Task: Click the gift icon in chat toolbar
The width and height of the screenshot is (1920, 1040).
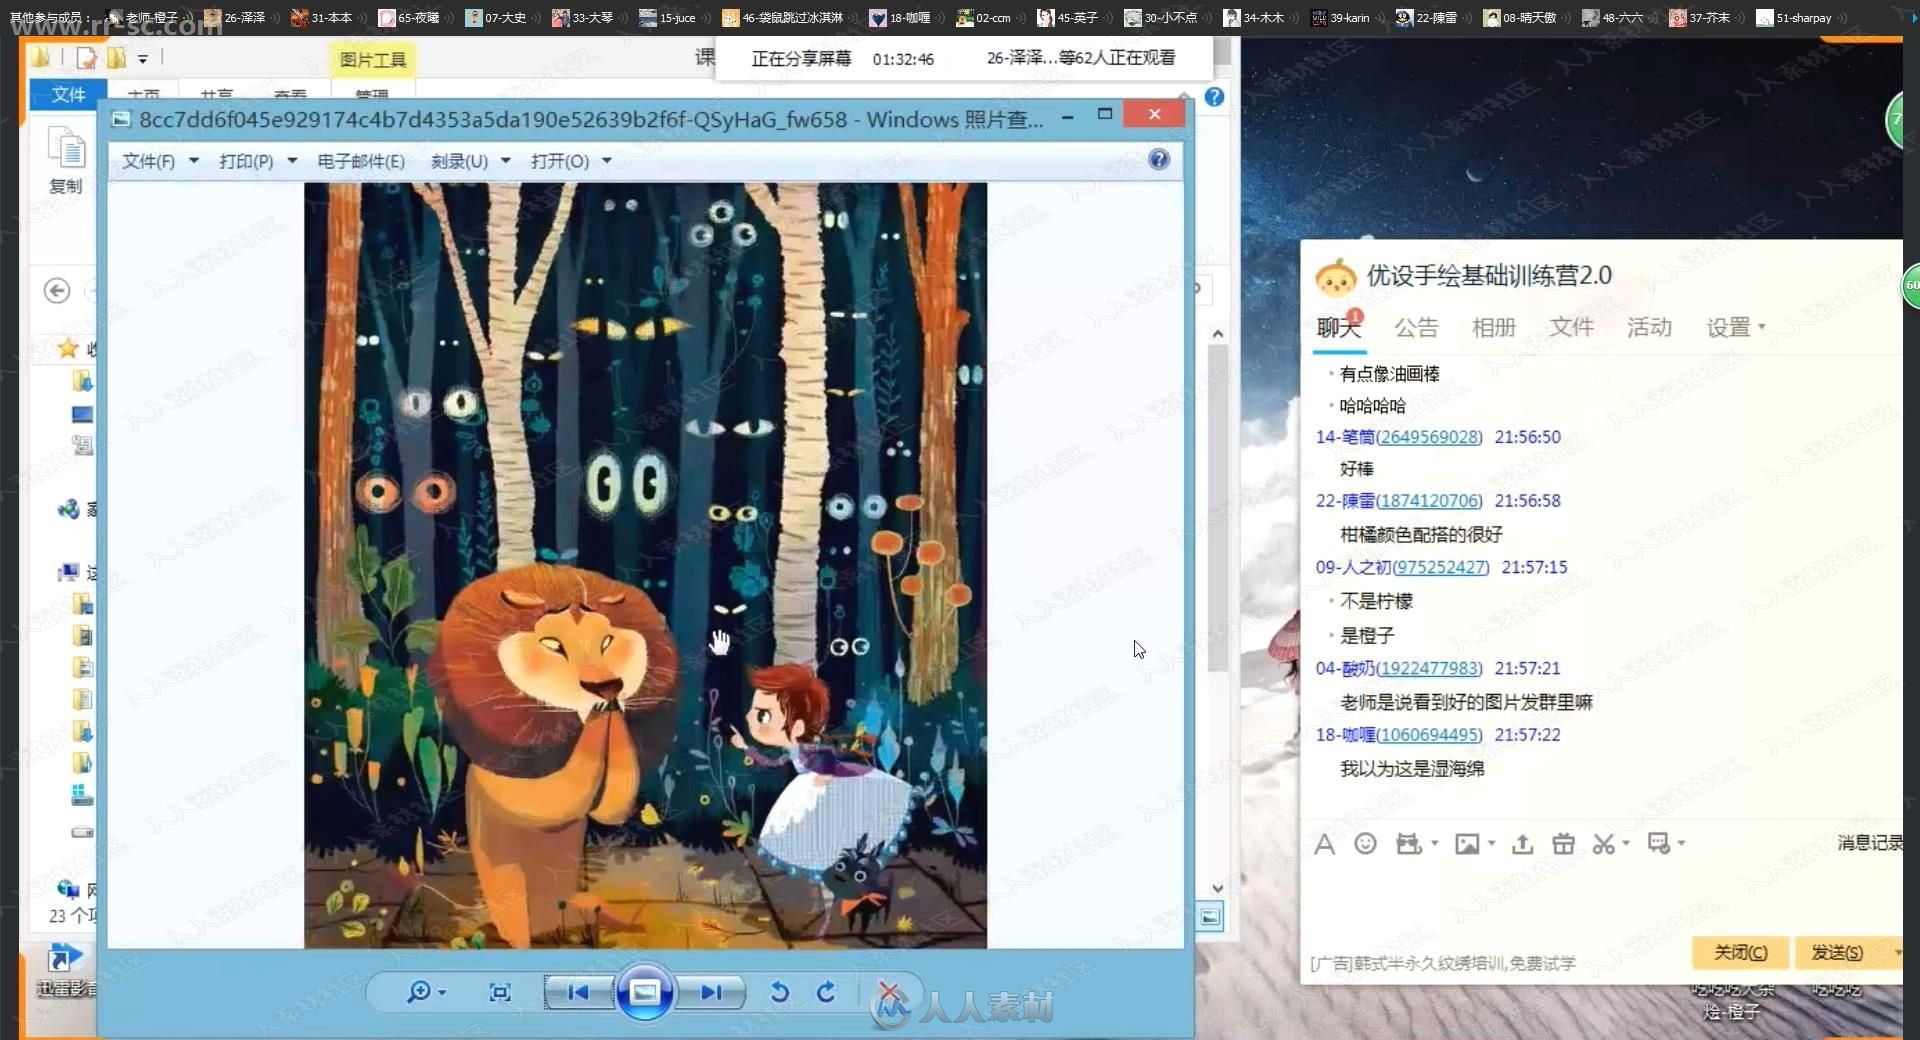Action: click(1563, 844)
